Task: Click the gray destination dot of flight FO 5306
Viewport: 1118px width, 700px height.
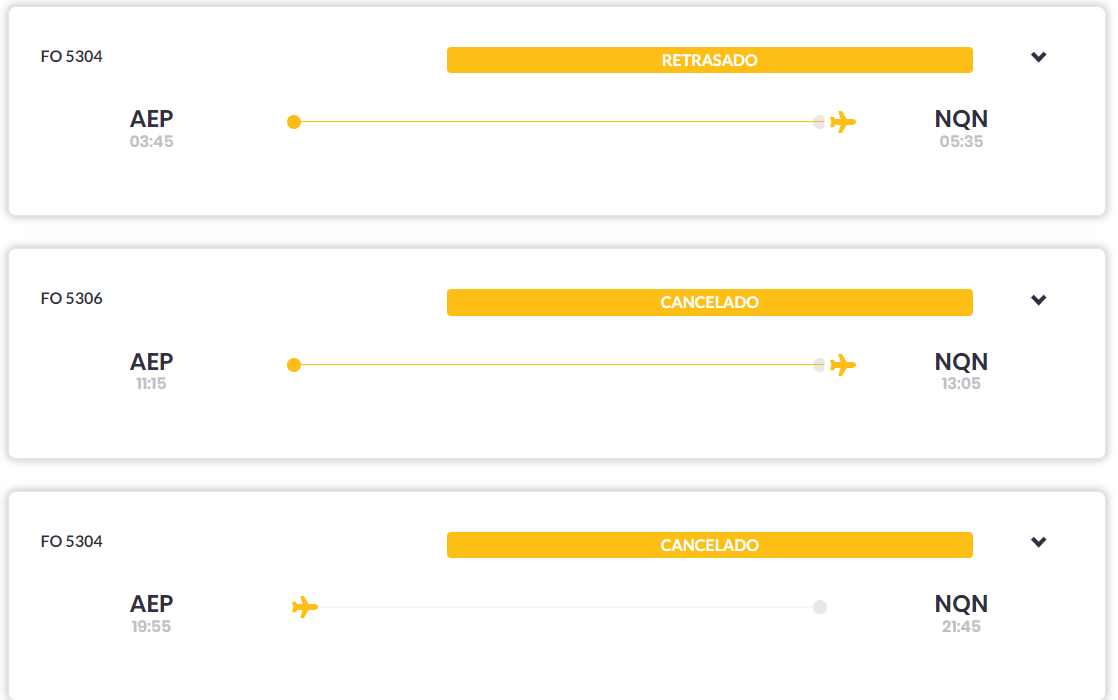Action: [820, 365]
